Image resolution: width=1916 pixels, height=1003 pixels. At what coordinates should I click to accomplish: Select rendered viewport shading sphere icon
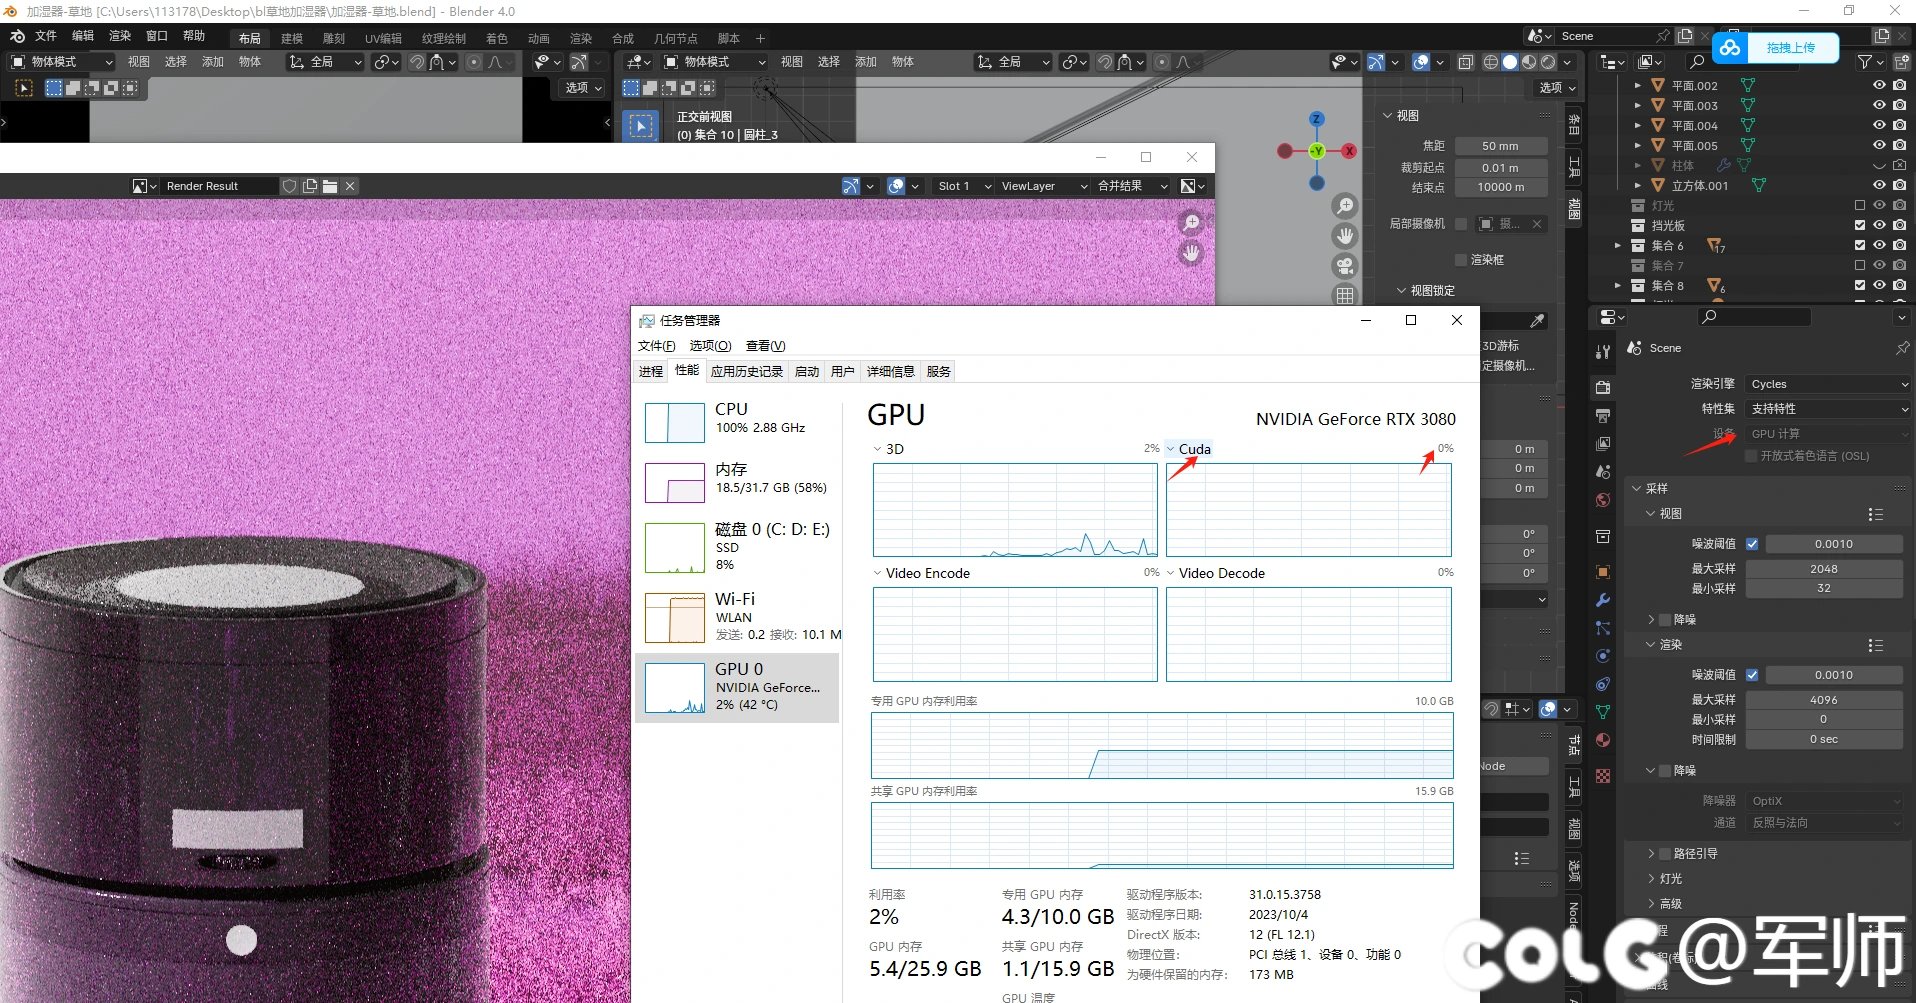tap(1549, 62)
